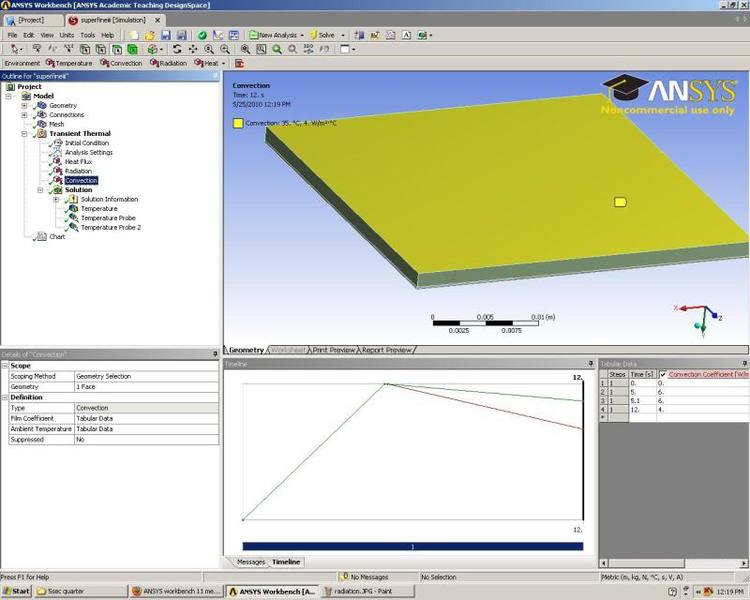The height and width of the screenshot is (600, 750).
Task: Open the Edit menu
Action: [x=29, y=35]
